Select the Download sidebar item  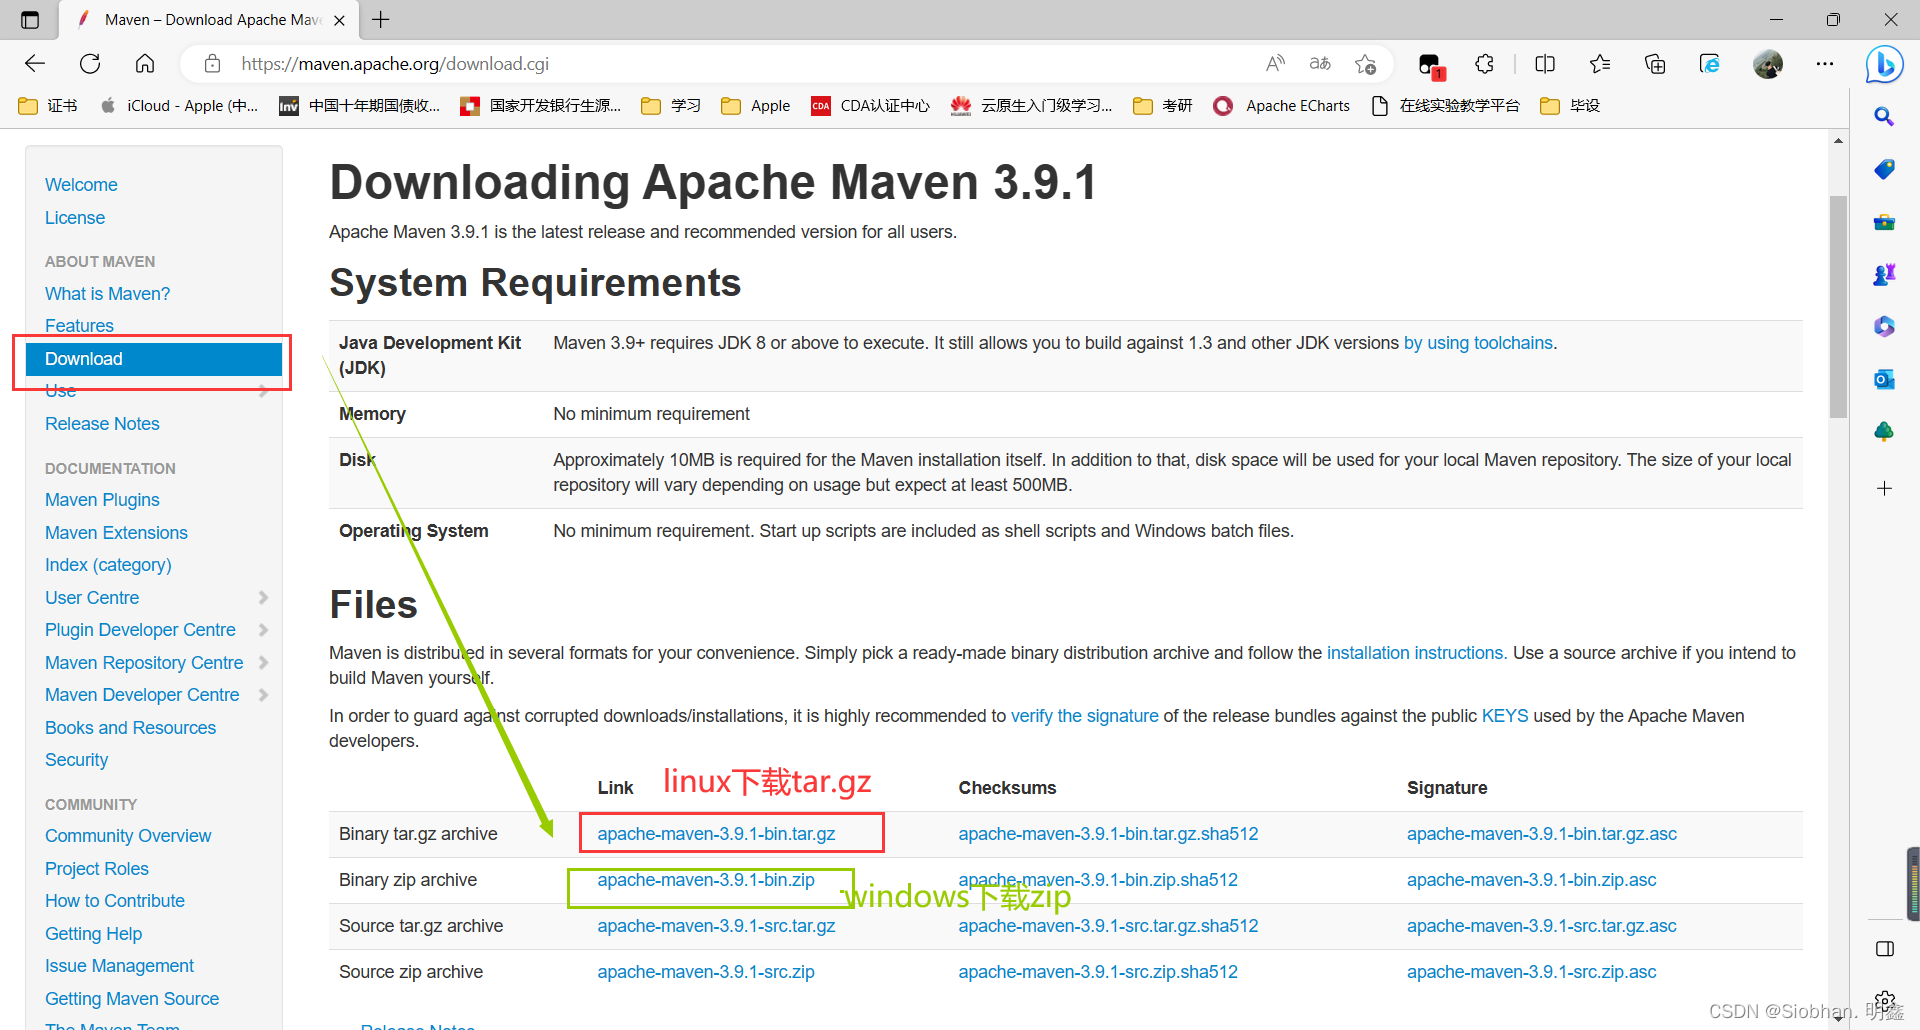pyautogui.click(x=154, y=359)
